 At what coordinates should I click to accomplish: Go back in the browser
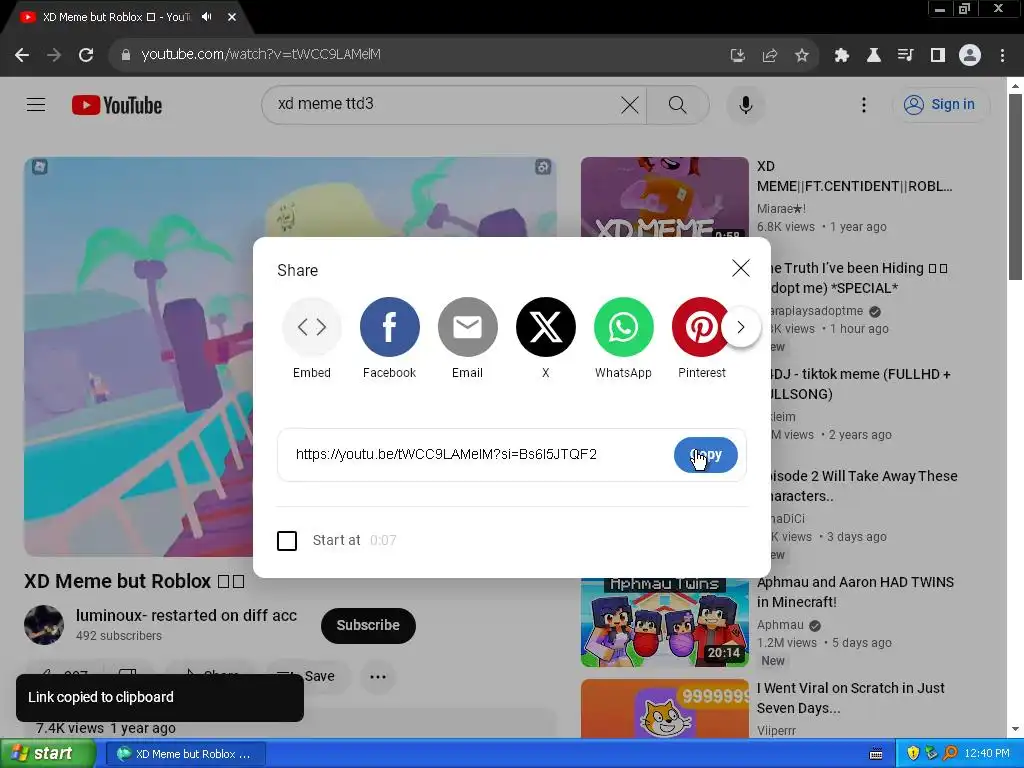point(22,55)
